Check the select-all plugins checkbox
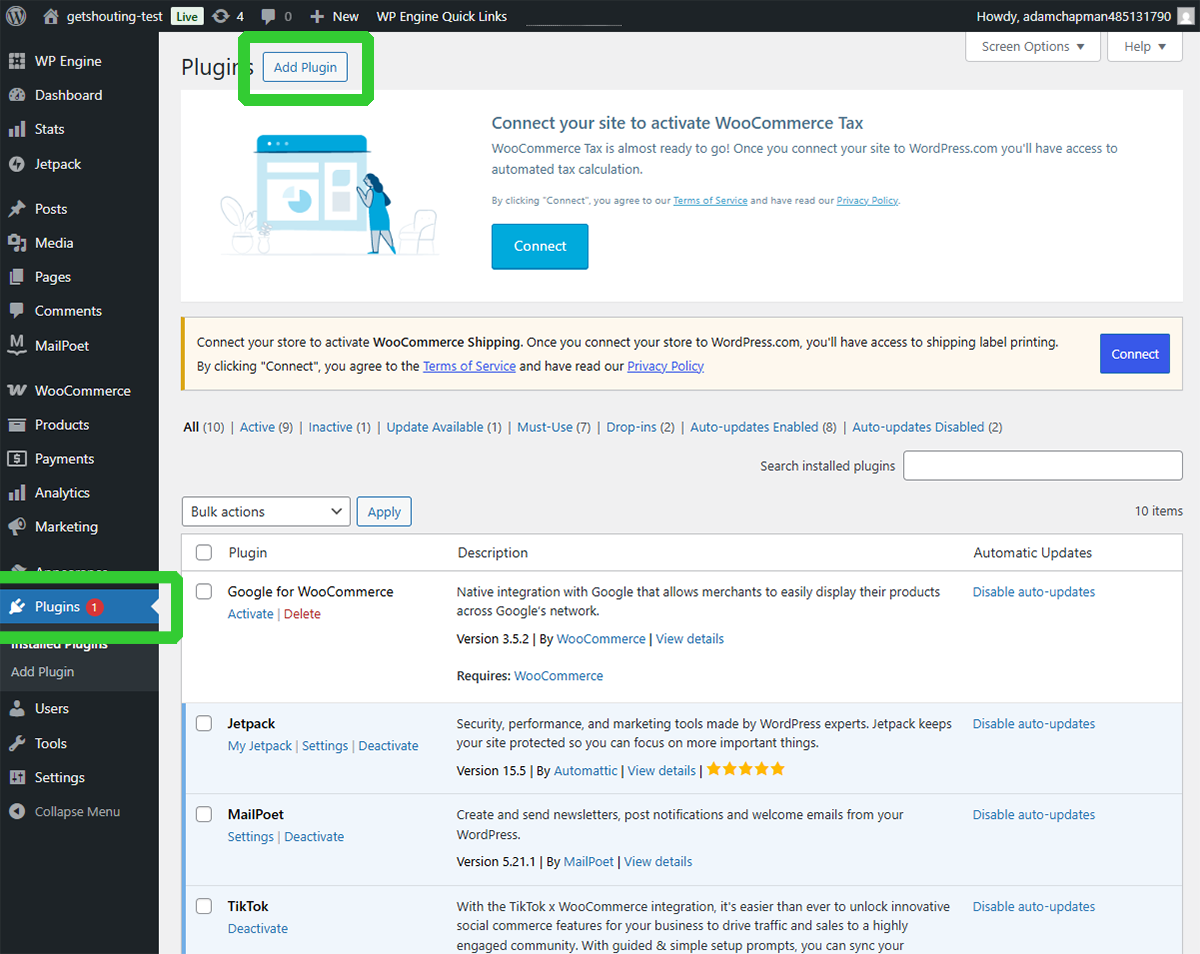Image resolution: width=1200 pixels, height=954 pixels. 203,552
